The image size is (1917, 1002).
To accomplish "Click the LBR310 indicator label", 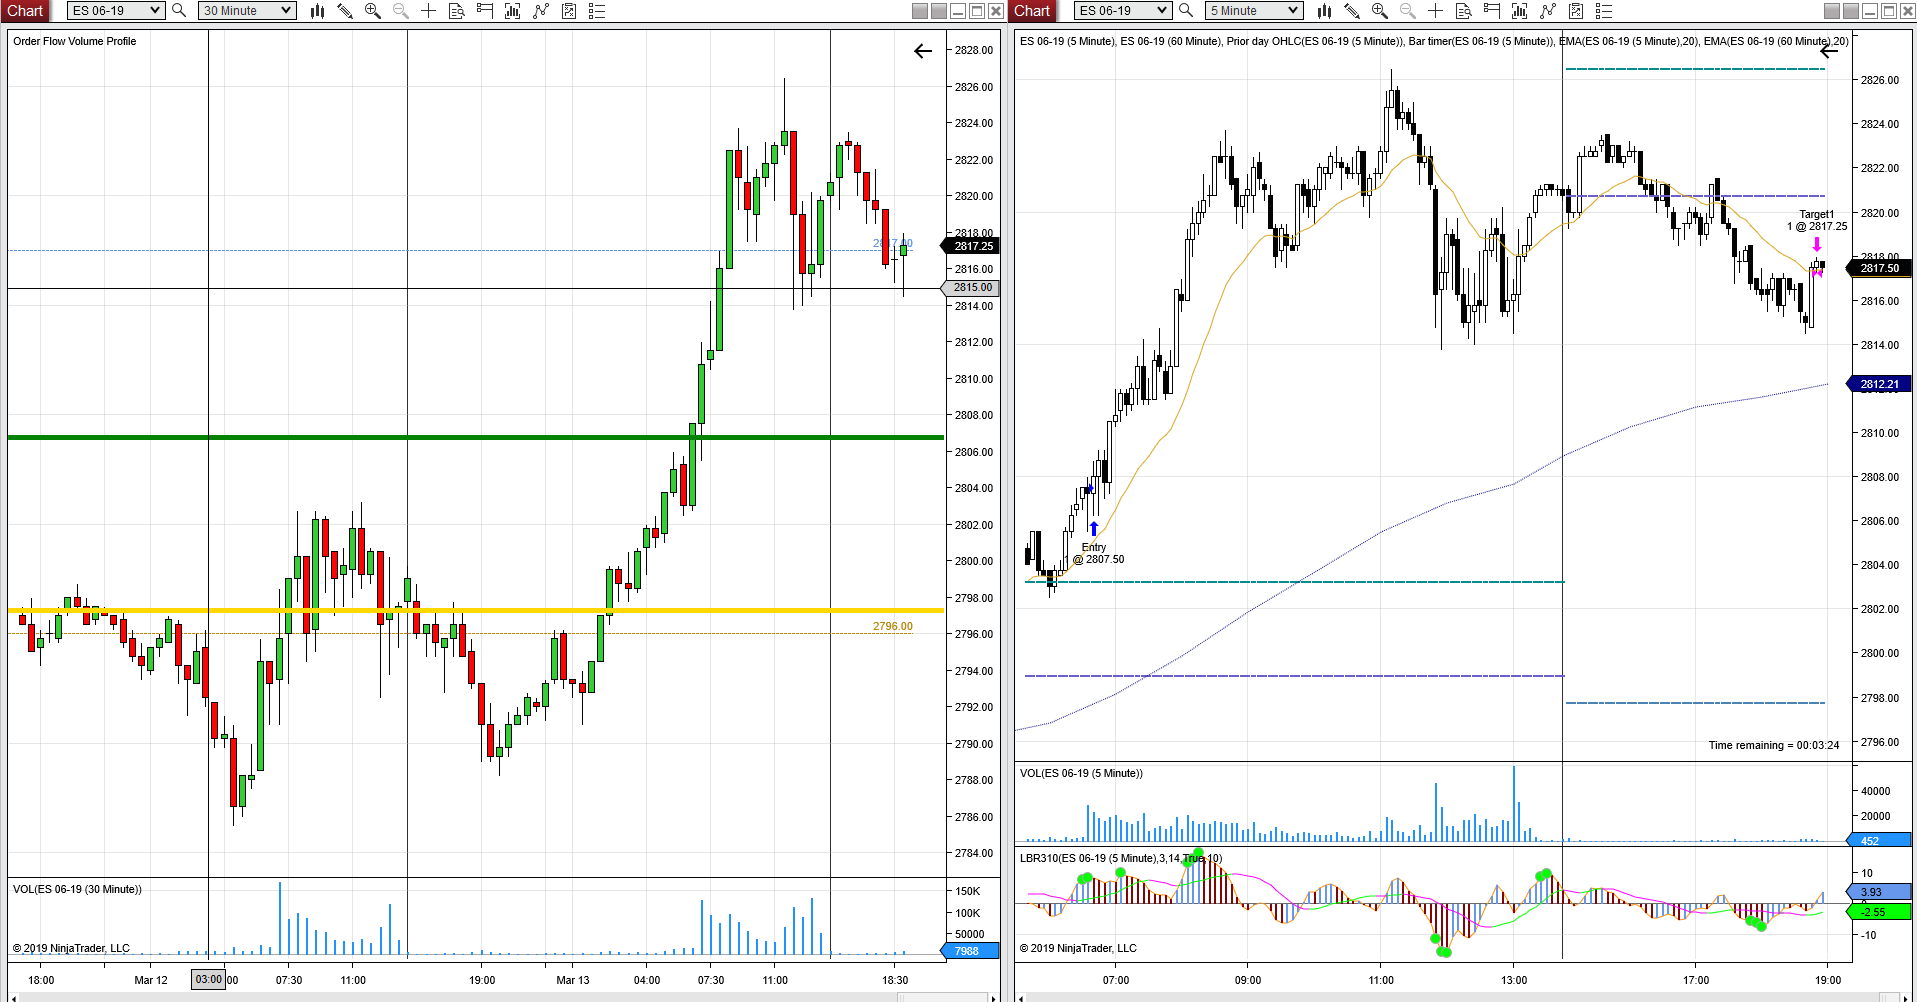I will [x=1121, y=858].
